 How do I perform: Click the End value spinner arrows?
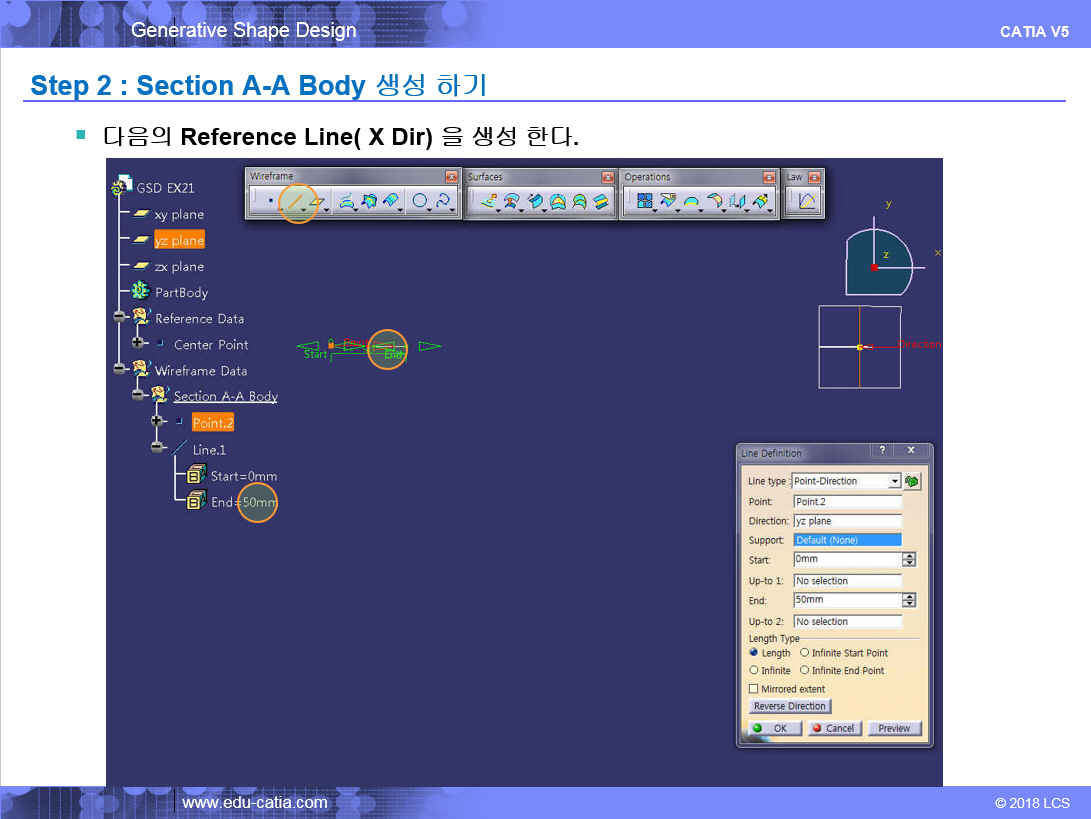(908, 600)
